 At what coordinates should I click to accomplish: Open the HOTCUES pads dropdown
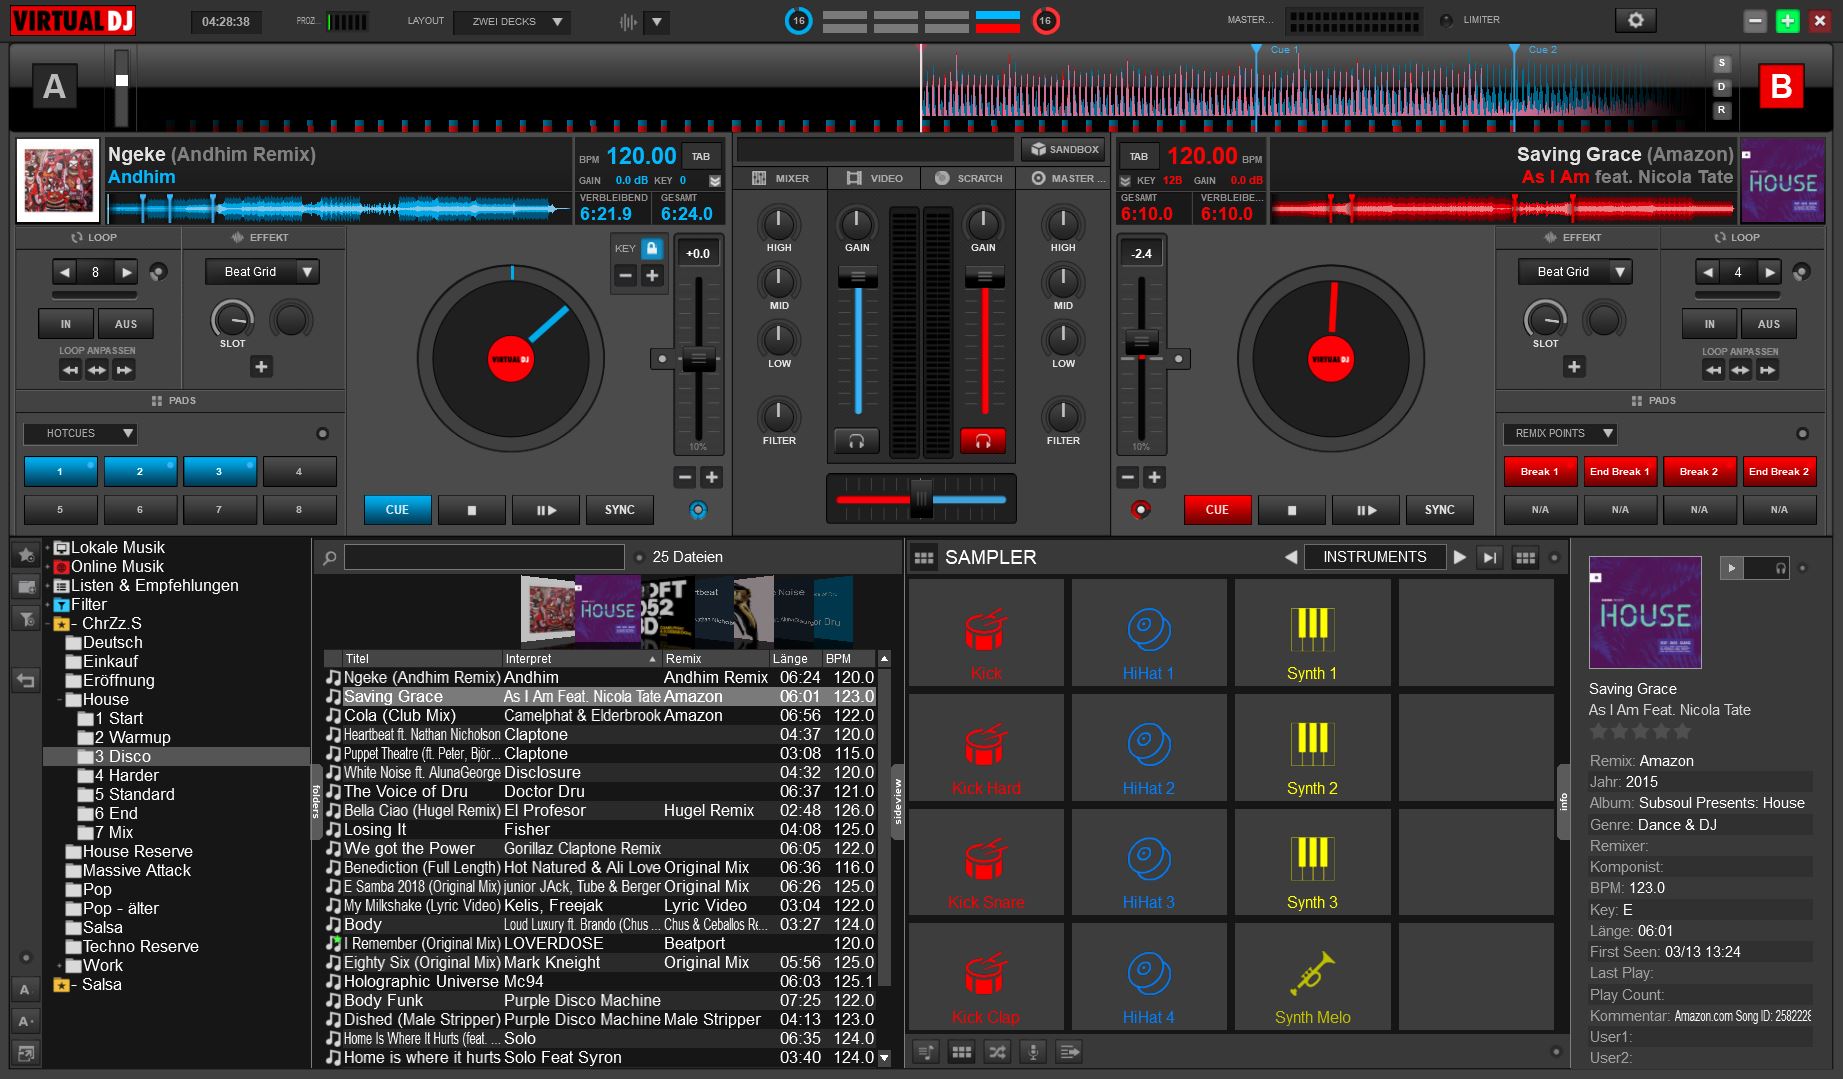tap(81, 434)
